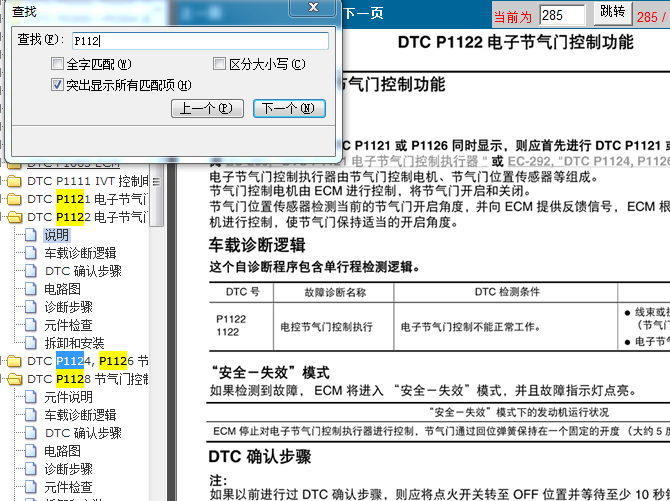670x501 pixels.
Task: Click the P1121 folder icon
Action: [14, 199]
